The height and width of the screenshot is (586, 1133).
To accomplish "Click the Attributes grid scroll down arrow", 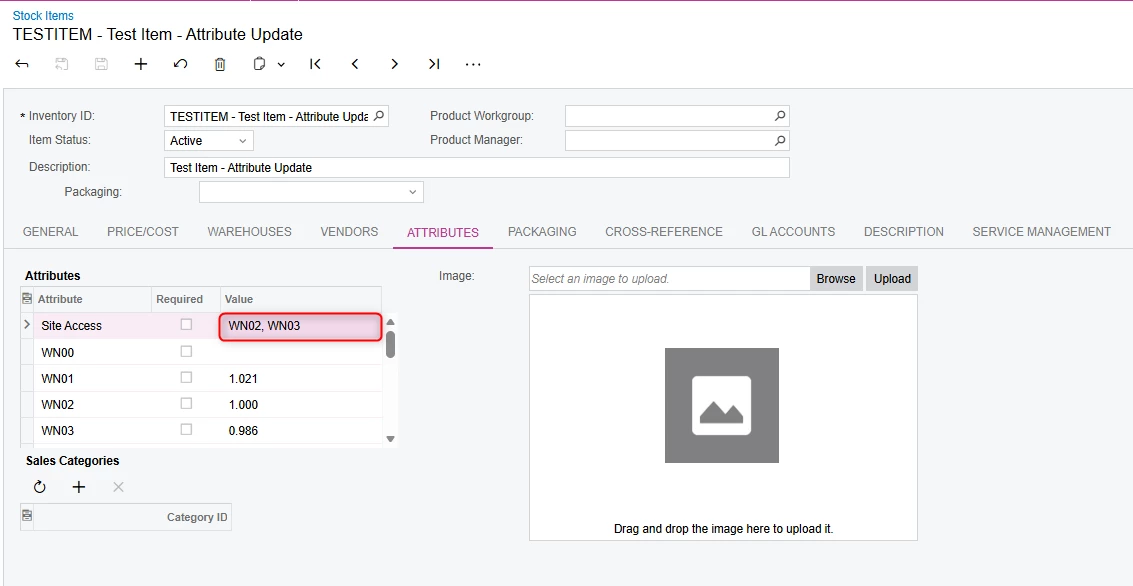I will 390,439.
